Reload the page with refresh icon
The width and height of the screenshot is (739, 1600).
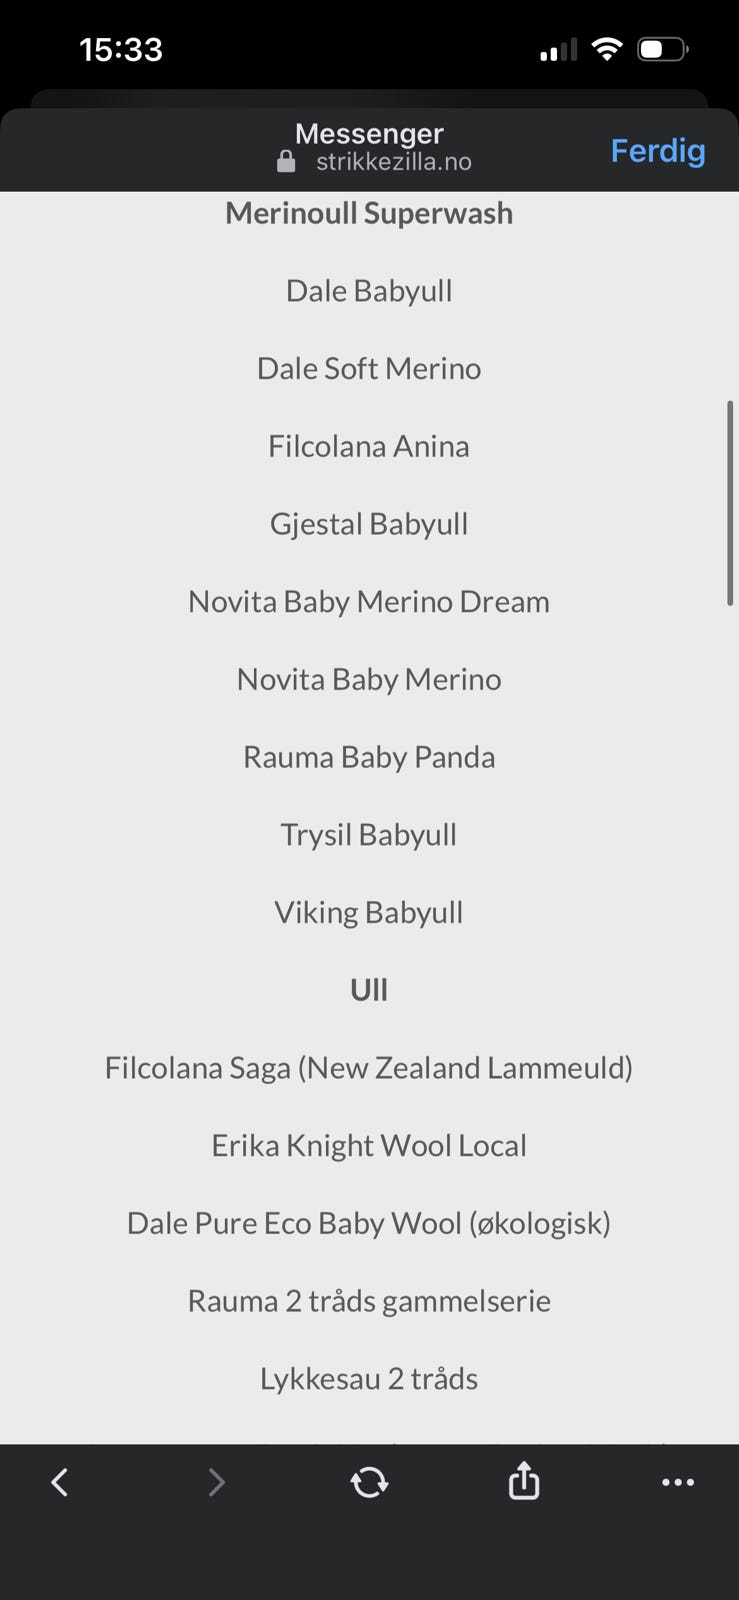click(x=369, y=1482)
